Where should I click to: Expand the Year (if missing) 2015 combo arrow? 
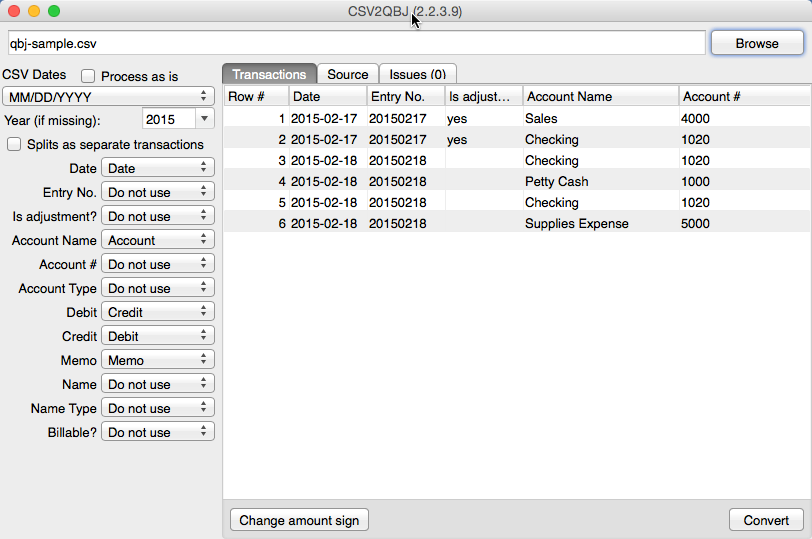(x=205, y=119)
